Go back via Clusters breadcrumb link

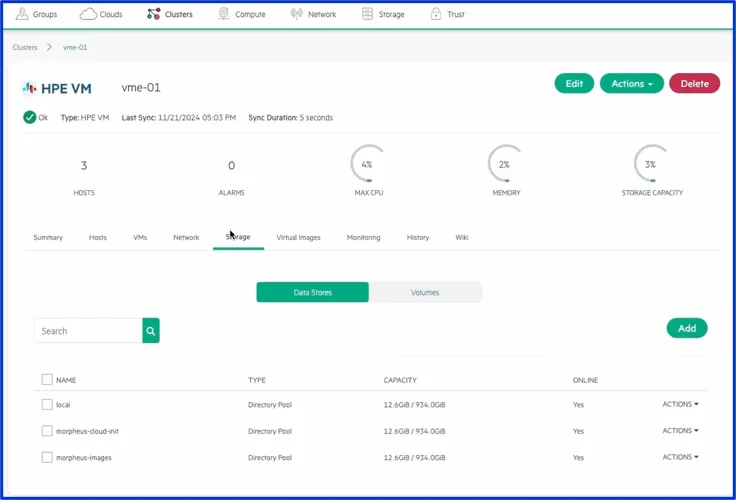pyautogui.click(x=25, y=47)
